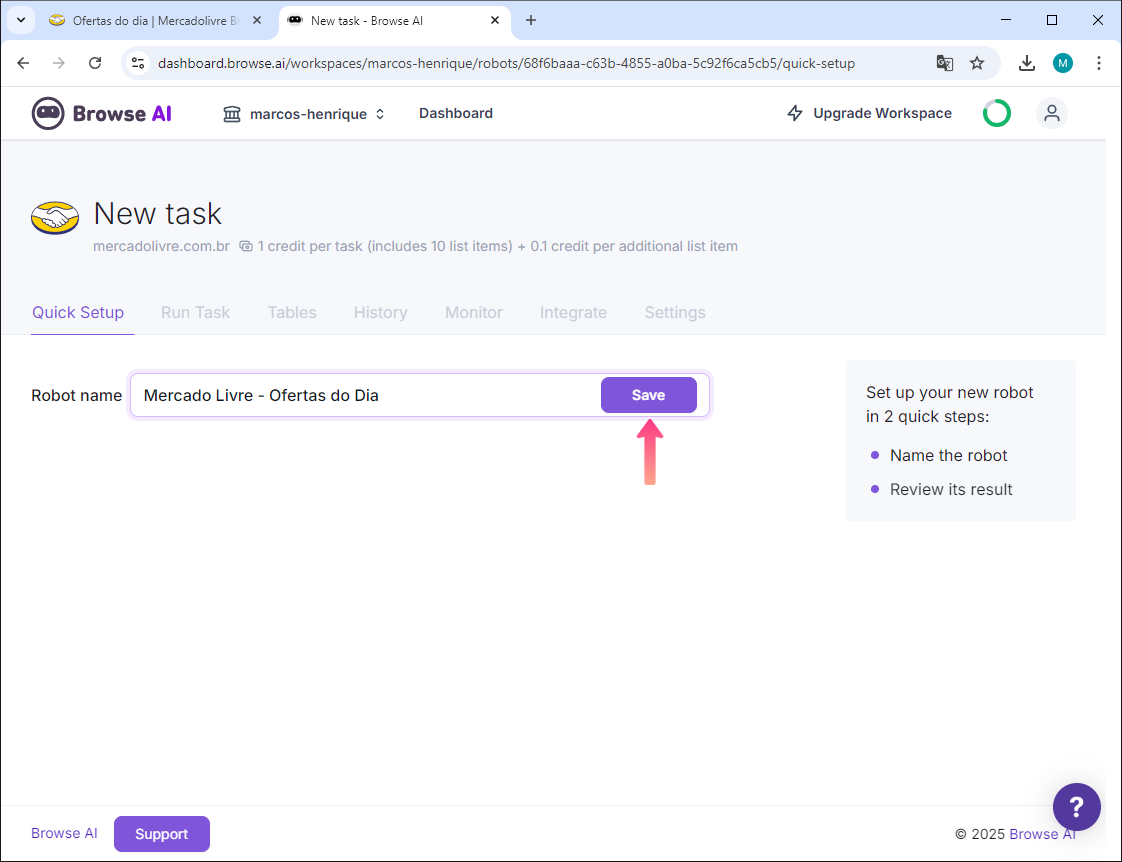Click the Browse AI wordmark
This screenshot has height=862, width=1122.
click(x=122, y=114)
